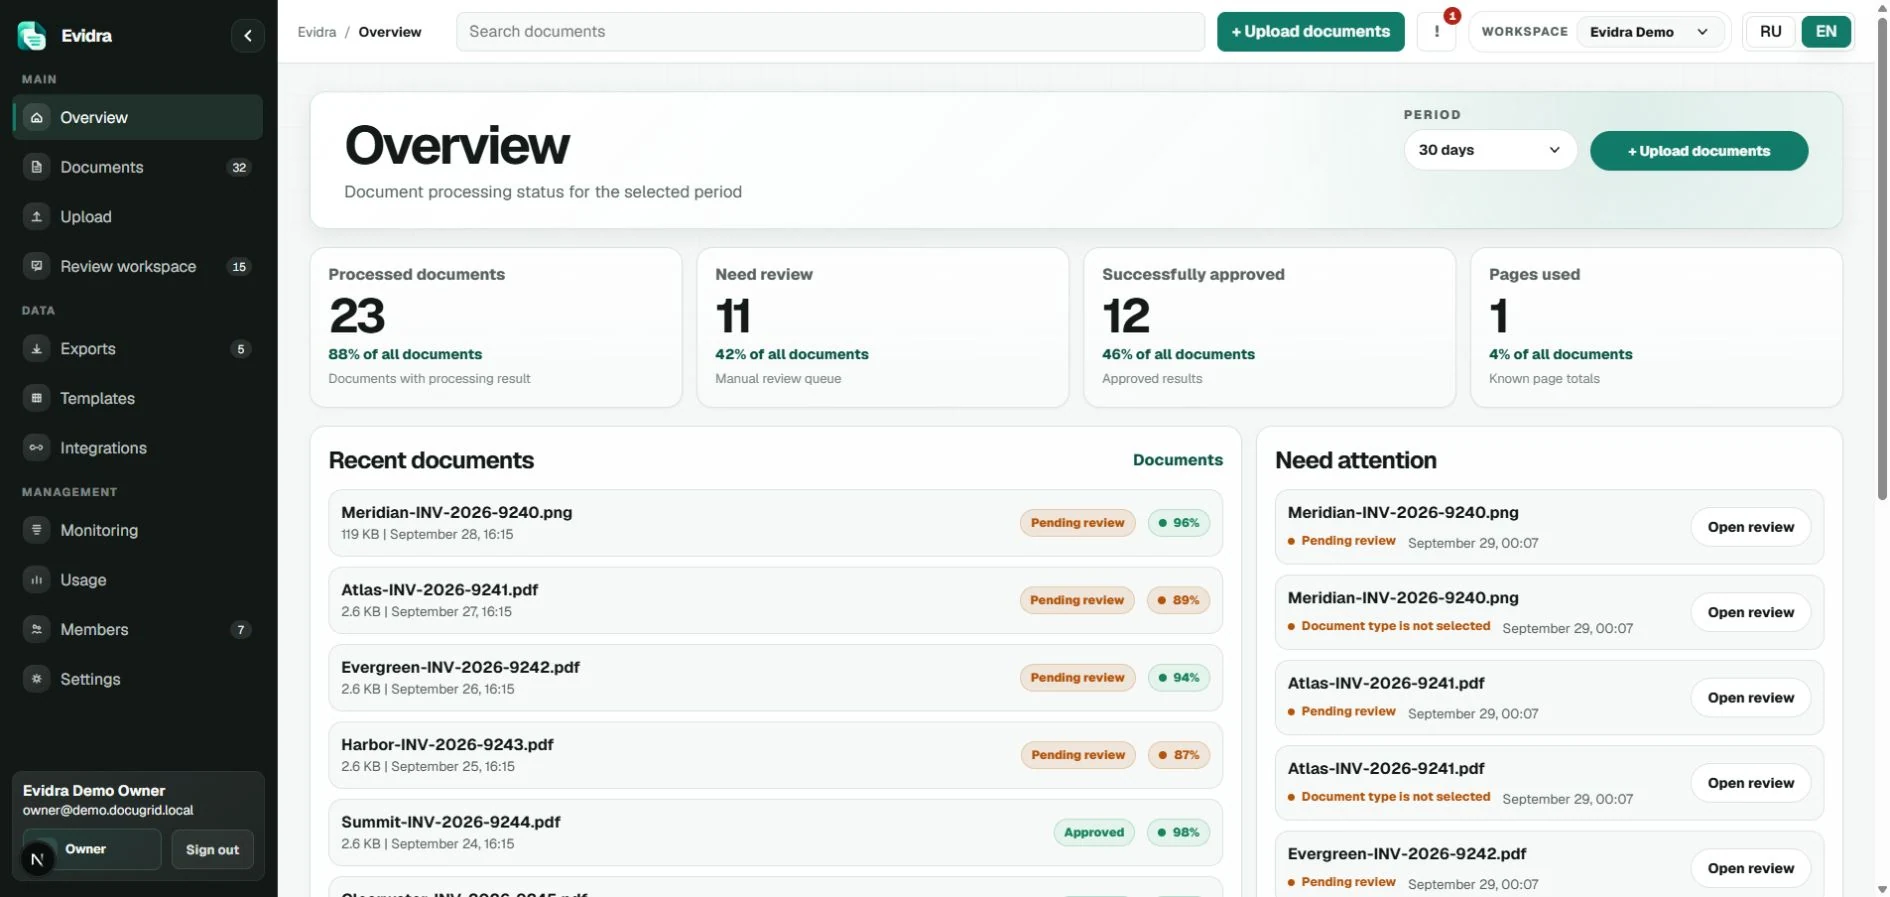Viewport: 1890px width, 897px height.
Task: Click the Exports download icon
Action: [37, 349]
